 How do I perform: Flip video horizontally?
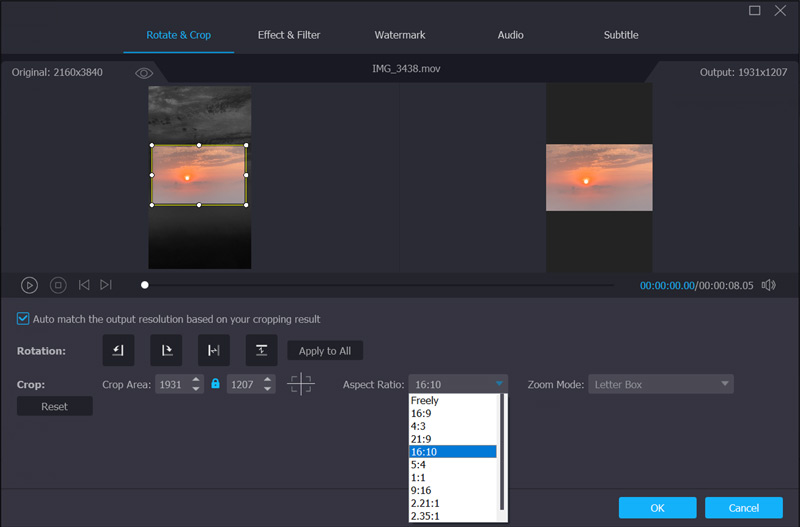(214, 350)
